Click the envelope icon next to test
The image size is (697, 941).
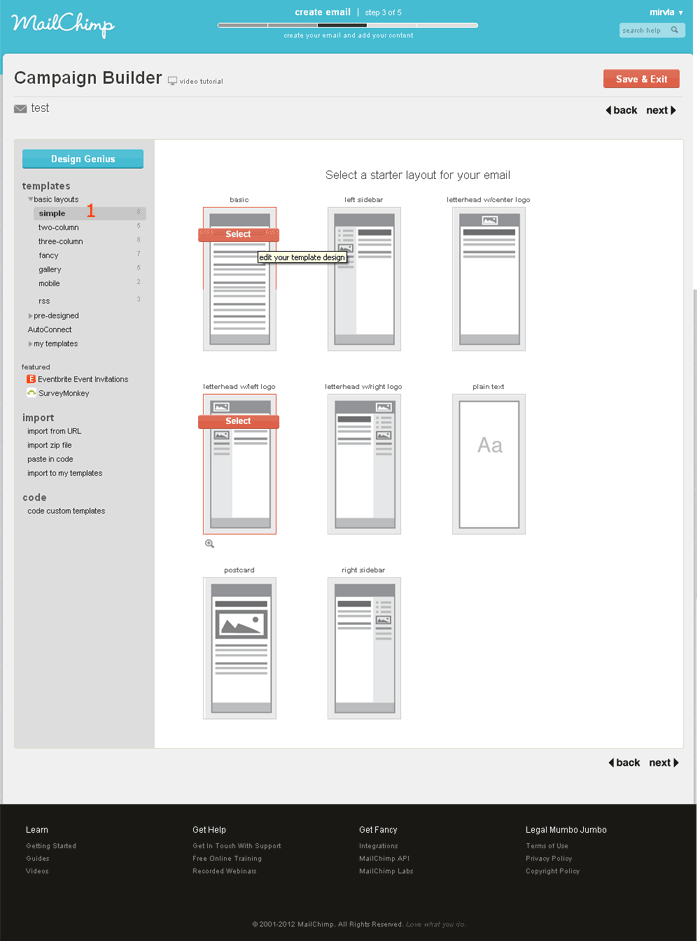tap(20, 109)
